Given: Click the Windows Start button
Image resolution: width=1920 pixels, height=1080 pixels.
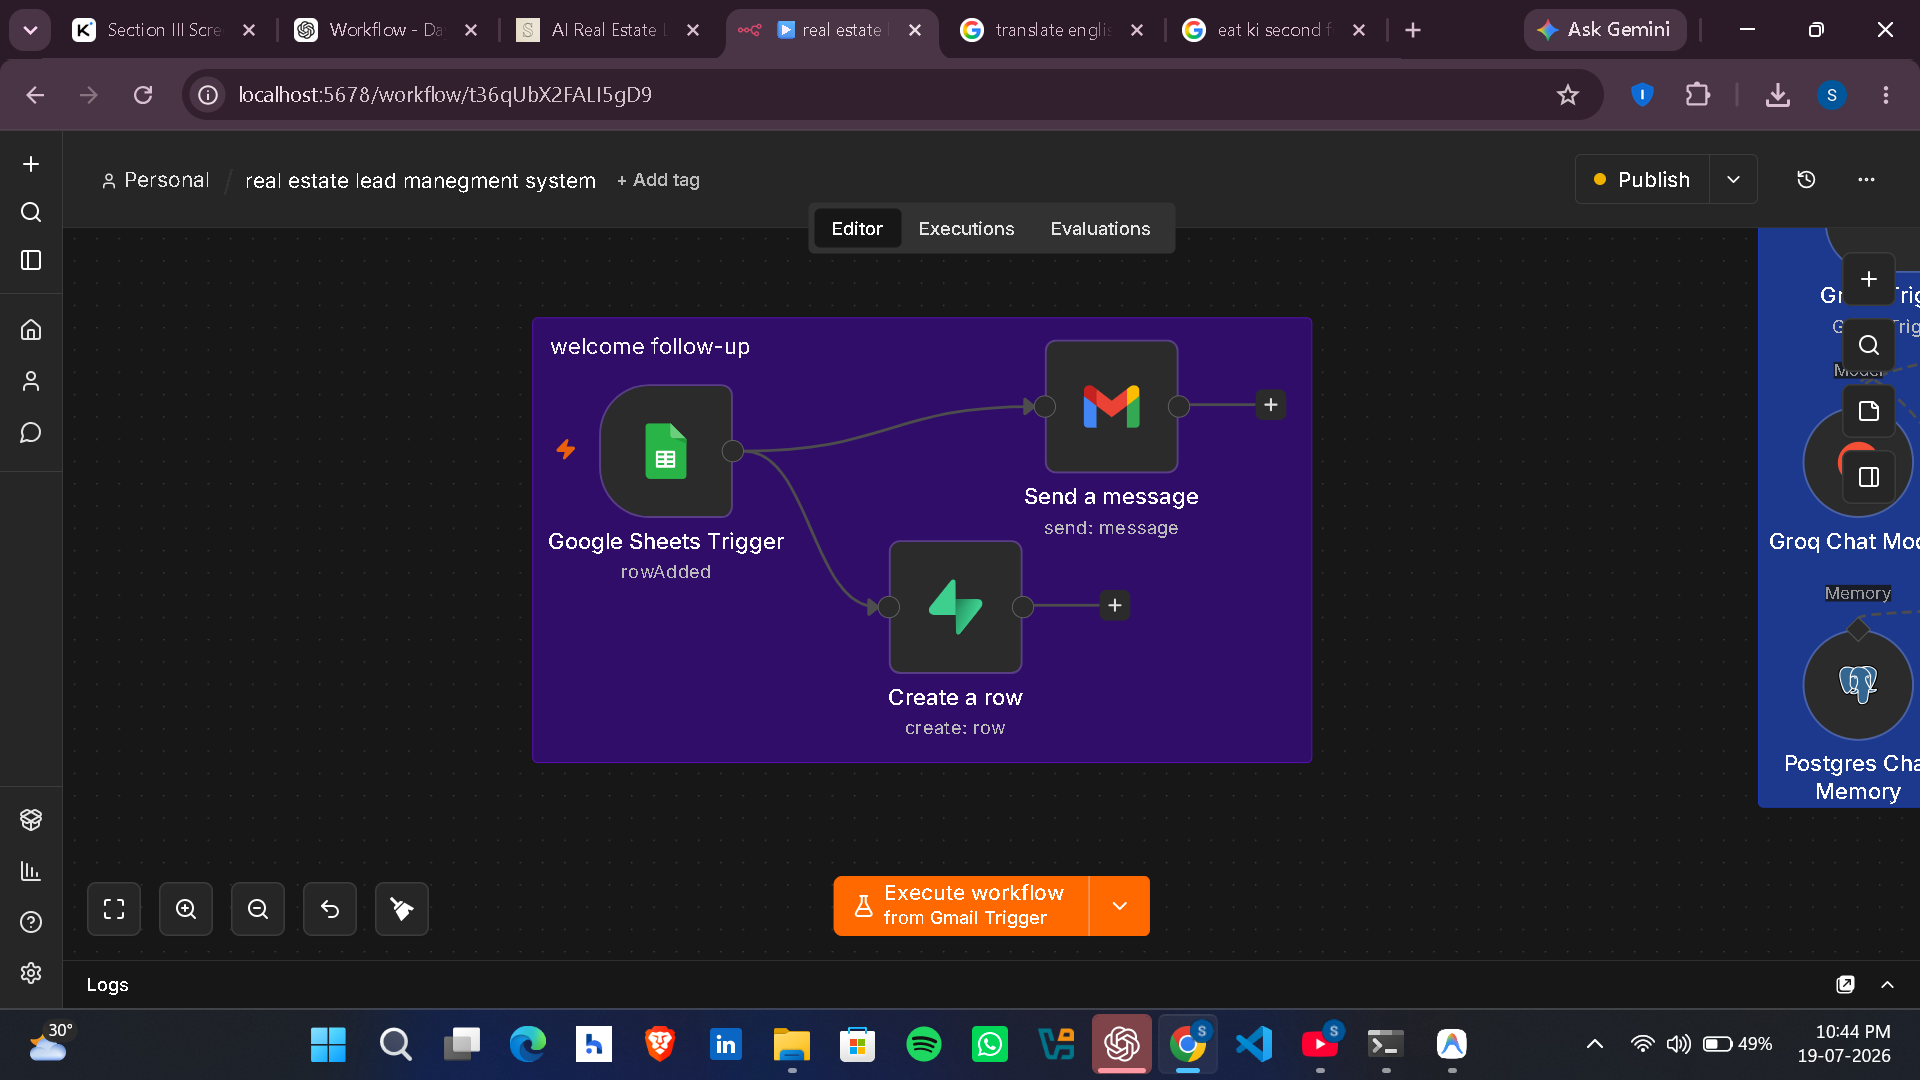Looking at the screenshot, I should pyautogui.click(x=328, y=1044).
